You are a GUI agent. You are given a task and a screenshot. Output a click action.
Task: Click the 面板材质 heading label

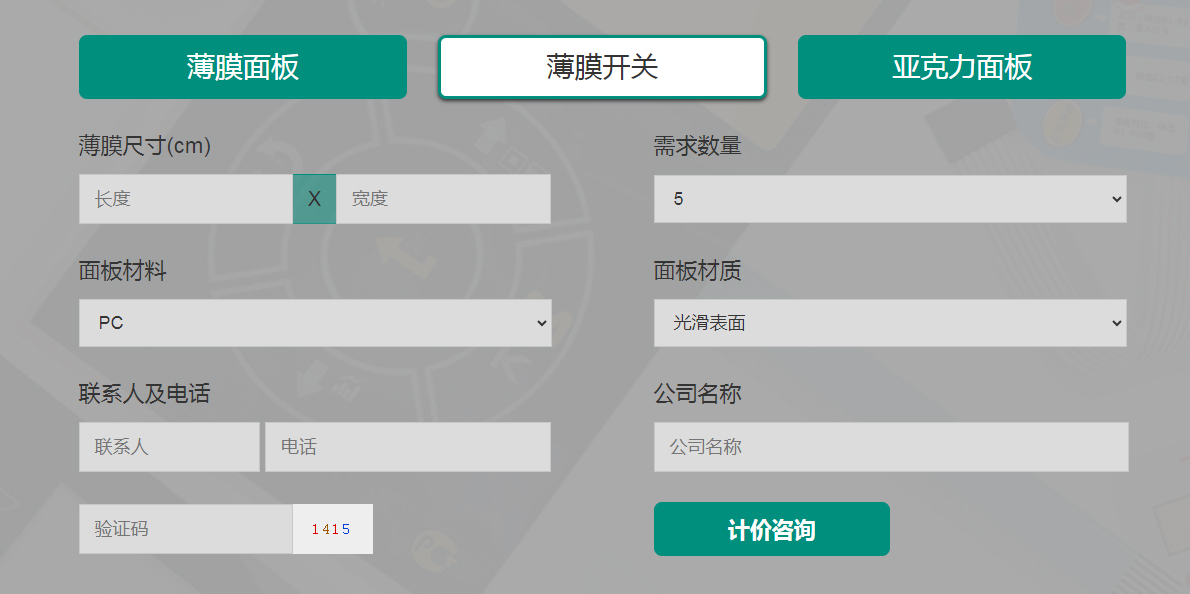(x=697, y=270)
